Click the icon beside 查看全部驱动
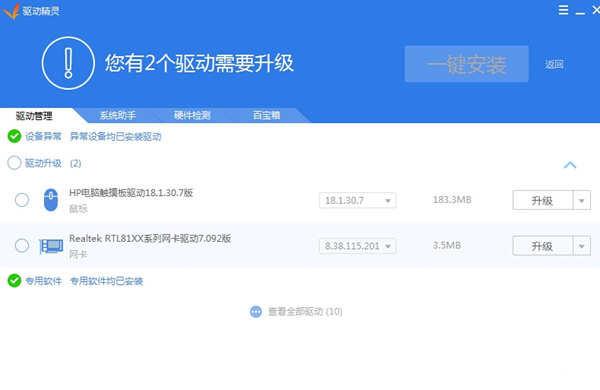 tap(256, 312)
